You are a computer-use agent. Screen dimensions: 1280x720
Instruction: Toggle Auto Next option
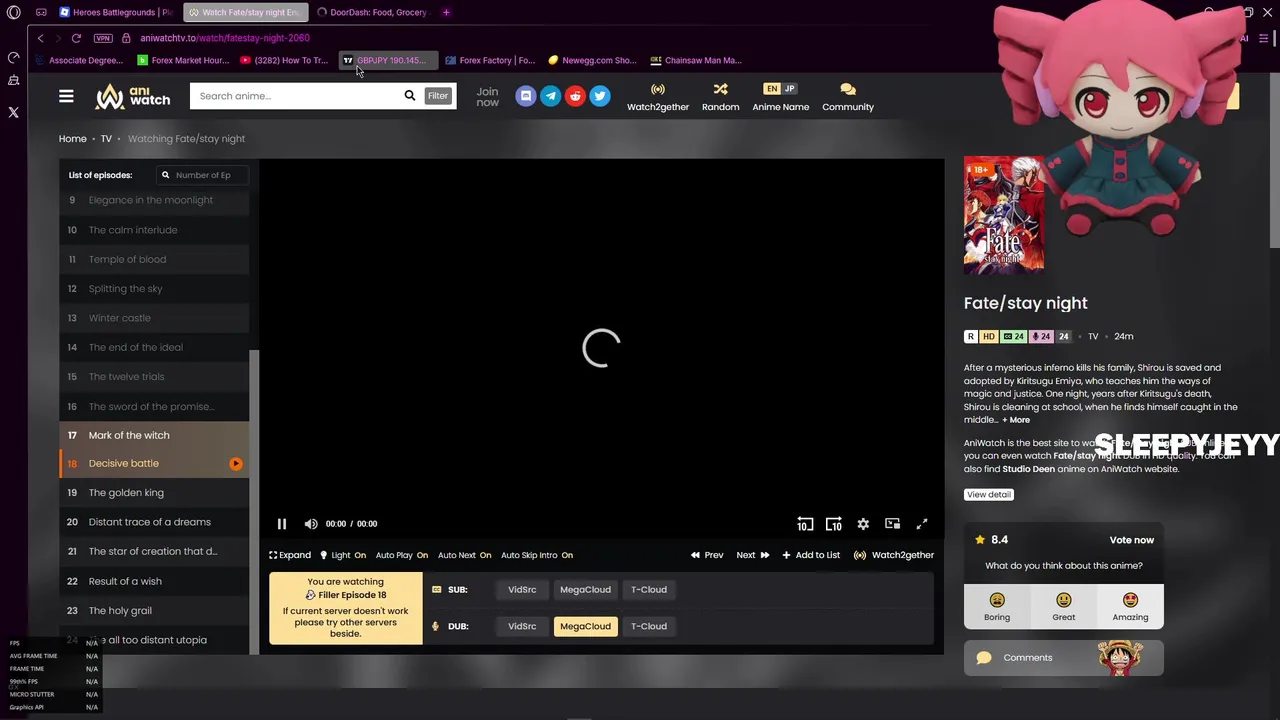click(x=464, y=555)
